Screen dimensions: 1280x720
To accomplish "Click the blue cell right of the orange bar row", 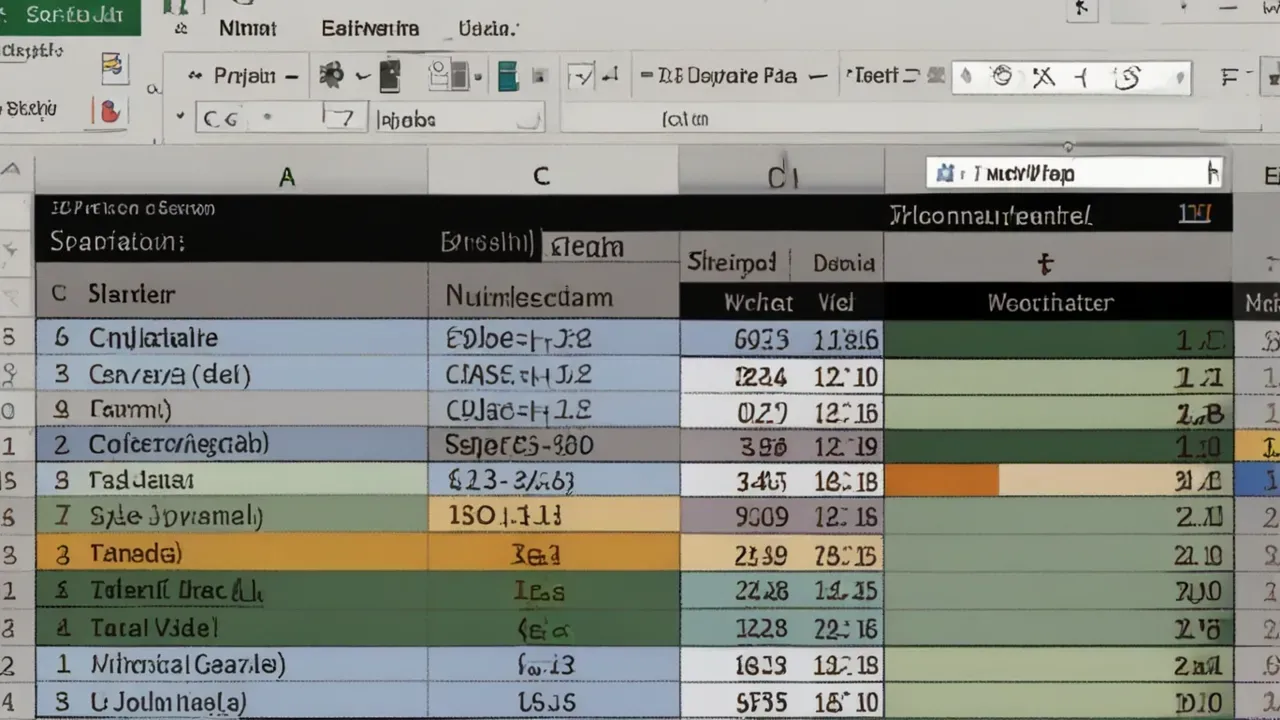I will click(1258, 481).
